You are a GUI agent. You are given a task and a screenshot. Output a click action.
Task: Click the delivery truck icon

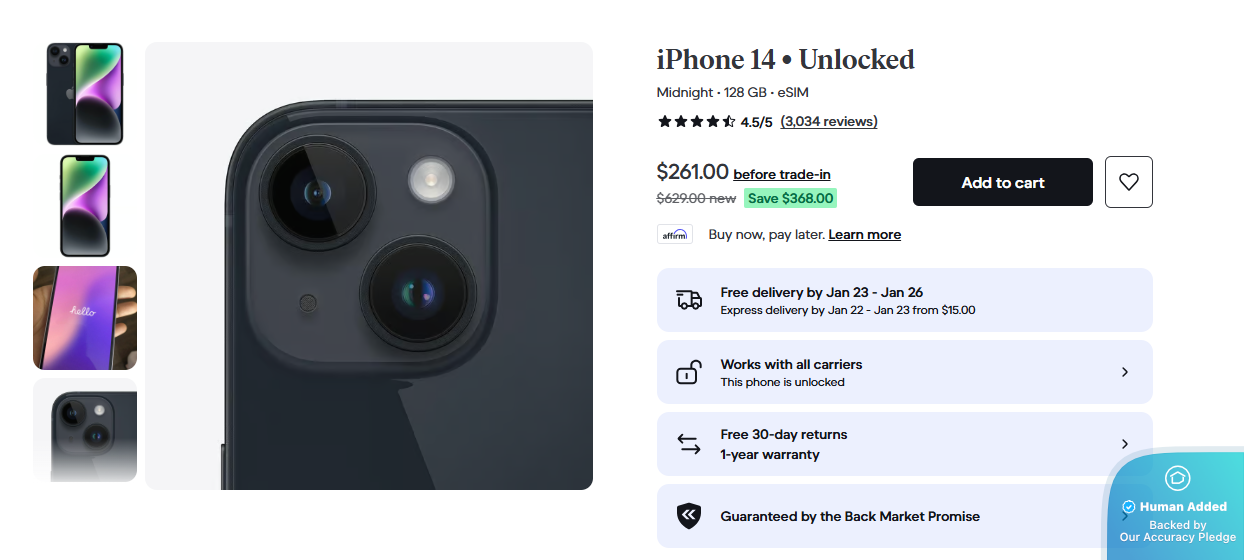pos(689,300)
